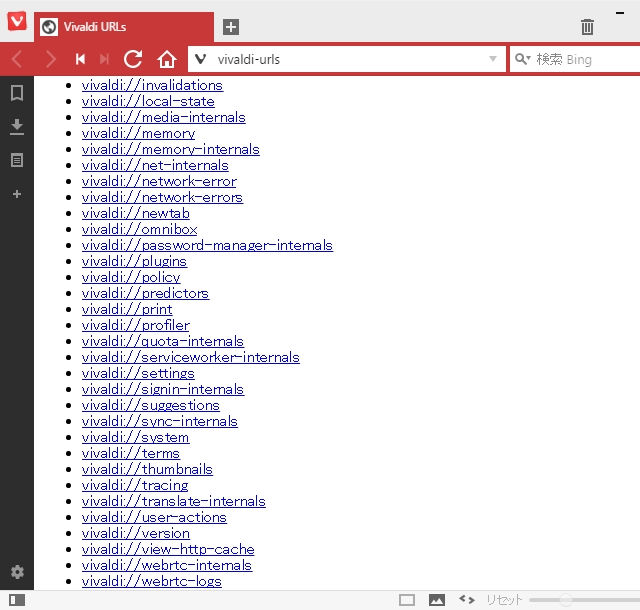Click the Vivaldi site info icon in address bar
640x610 pixels.
pos(200,59)
